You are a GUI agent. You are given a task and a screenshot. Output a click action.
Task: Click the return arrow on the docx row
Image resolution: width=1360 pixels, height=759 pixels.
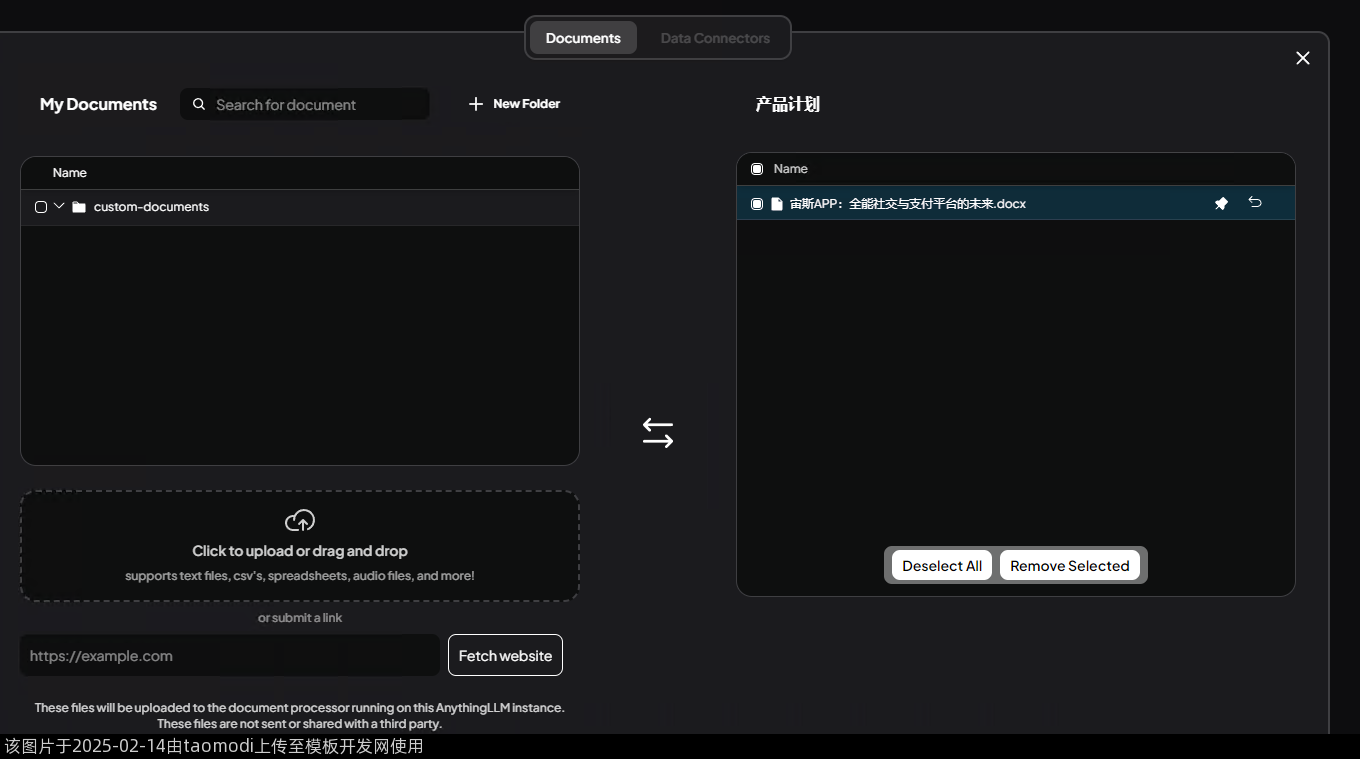(1255, 203)
